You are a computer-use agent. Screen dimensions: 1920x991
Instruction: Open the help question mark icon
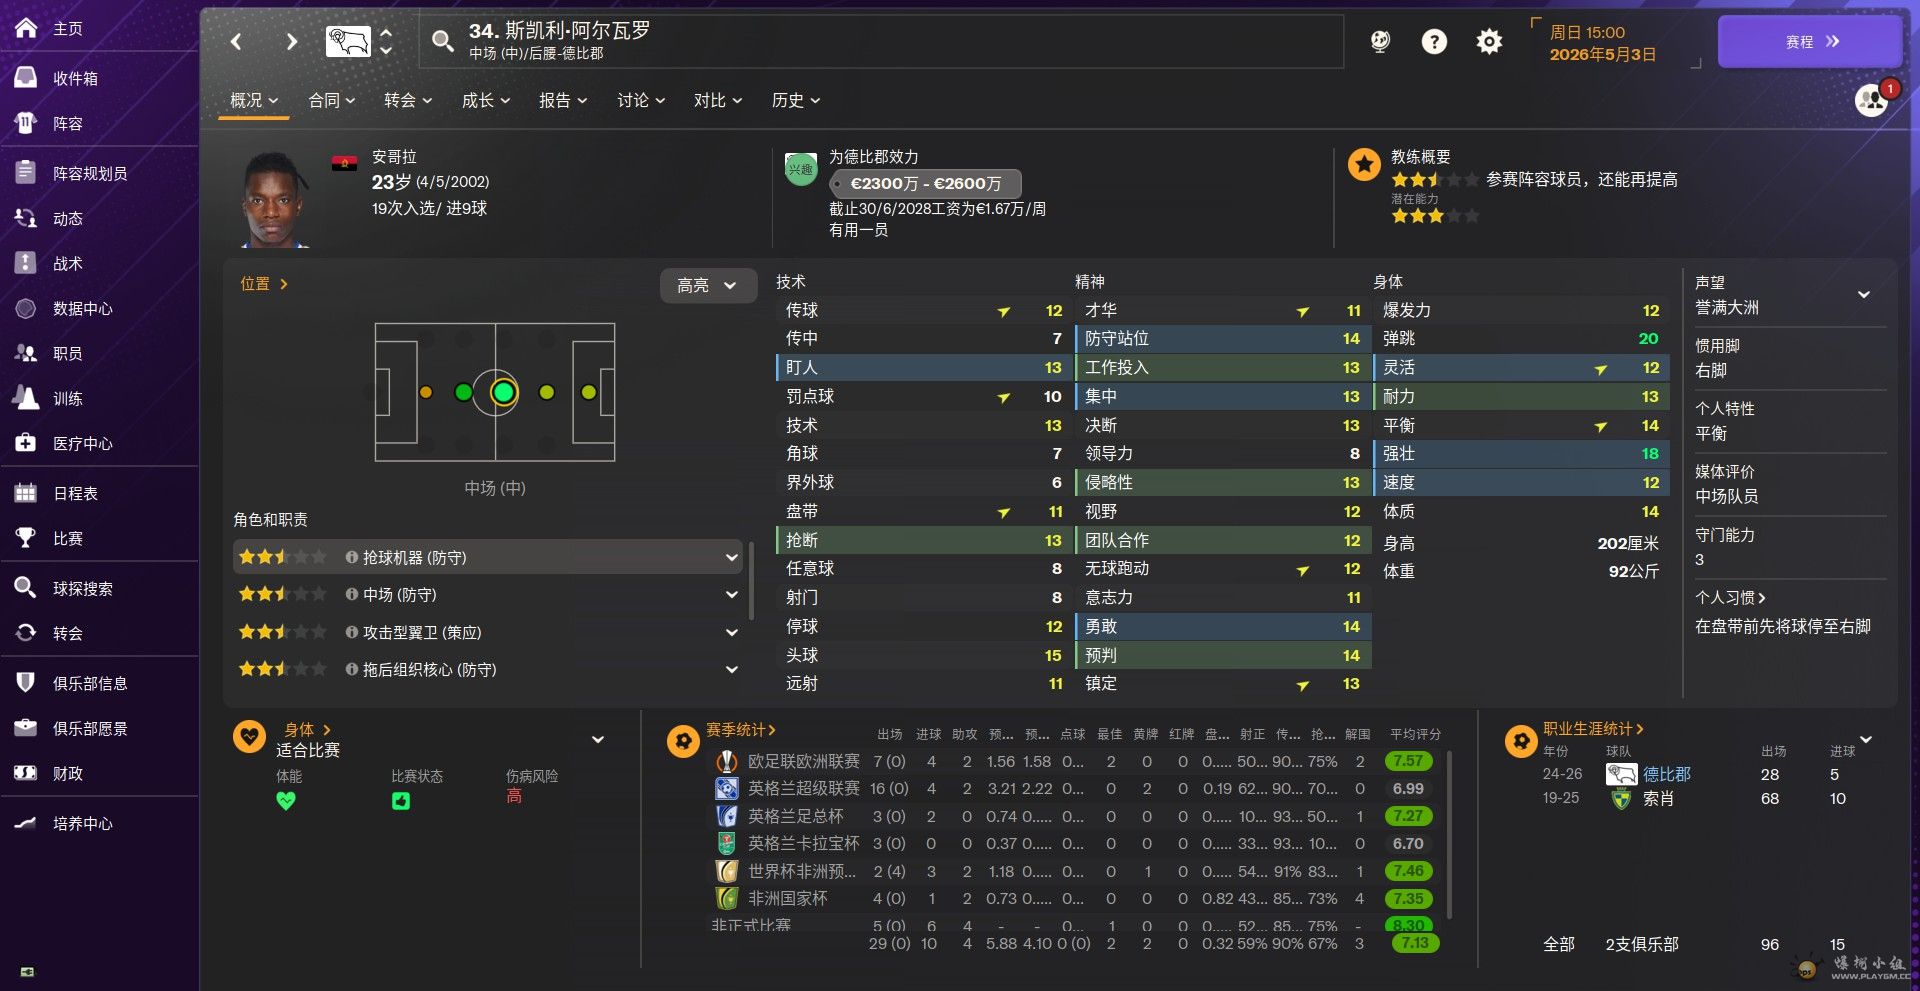pos(1434,41)
